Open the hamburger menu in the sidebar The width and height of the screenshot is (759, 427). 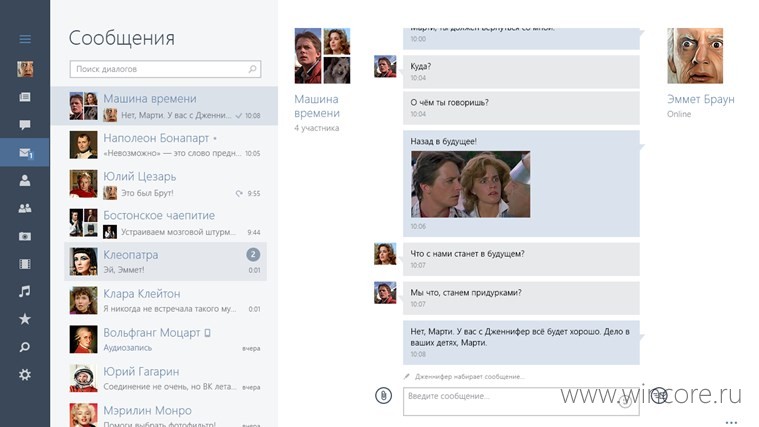[25, 39]
